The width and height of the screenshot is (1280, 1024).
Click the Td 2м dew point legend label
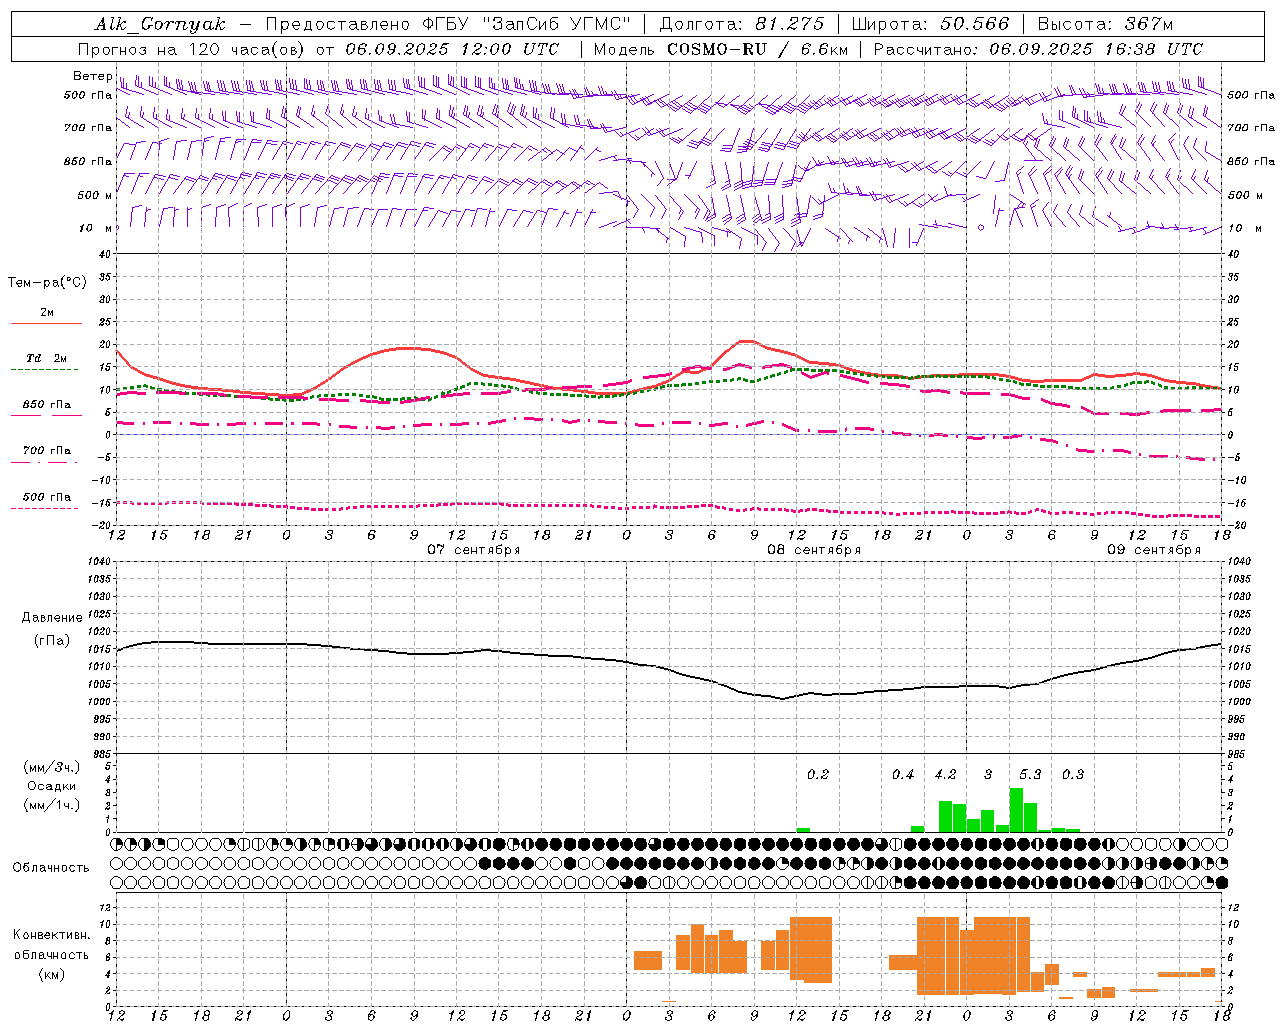pos(47,358)
